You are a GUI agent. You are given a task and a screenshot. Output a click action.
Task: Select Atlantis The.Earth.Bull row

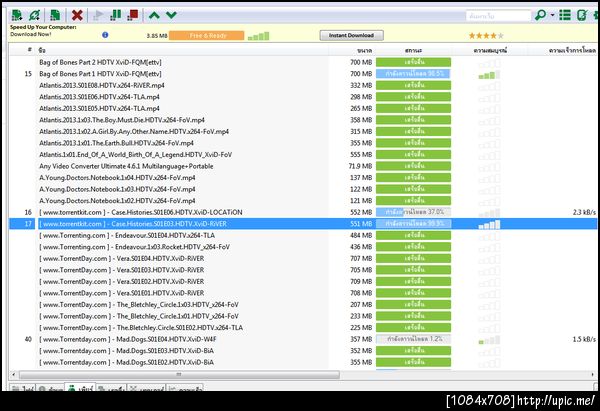click(303, 143)
